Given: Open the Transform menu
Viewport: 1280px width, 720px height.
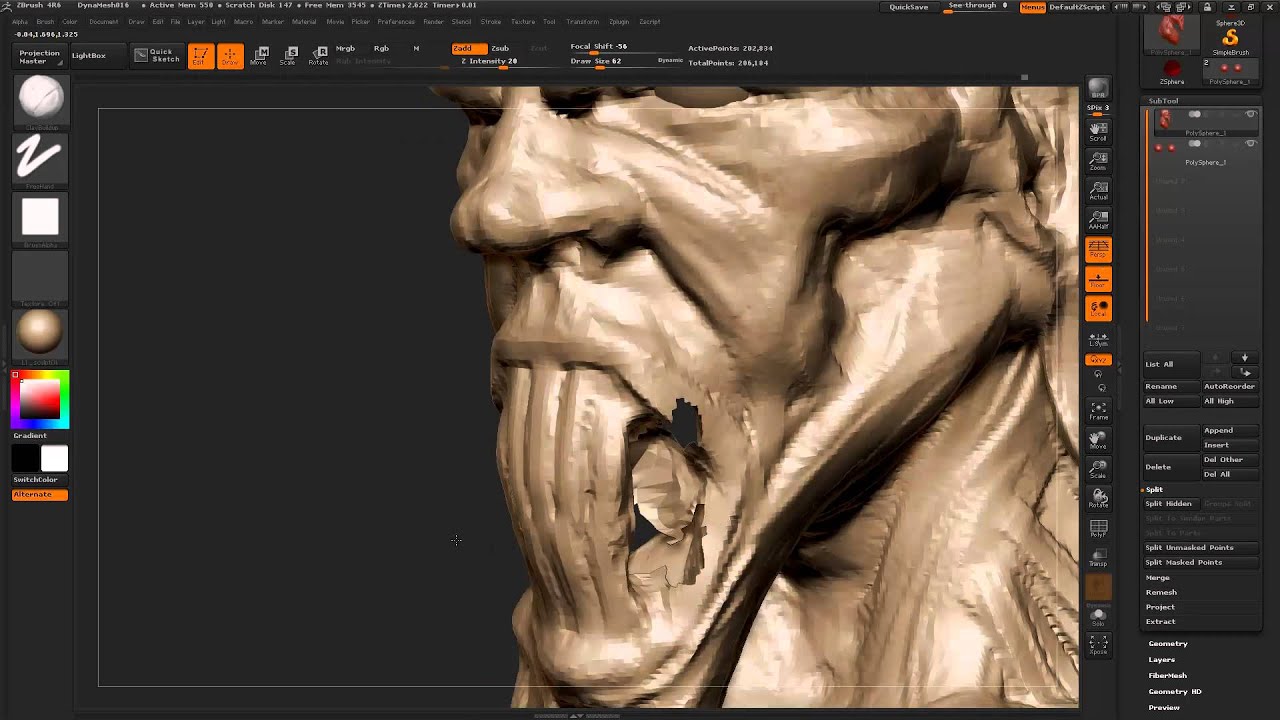Looking at the screenshot, I should tap(582, 21).
